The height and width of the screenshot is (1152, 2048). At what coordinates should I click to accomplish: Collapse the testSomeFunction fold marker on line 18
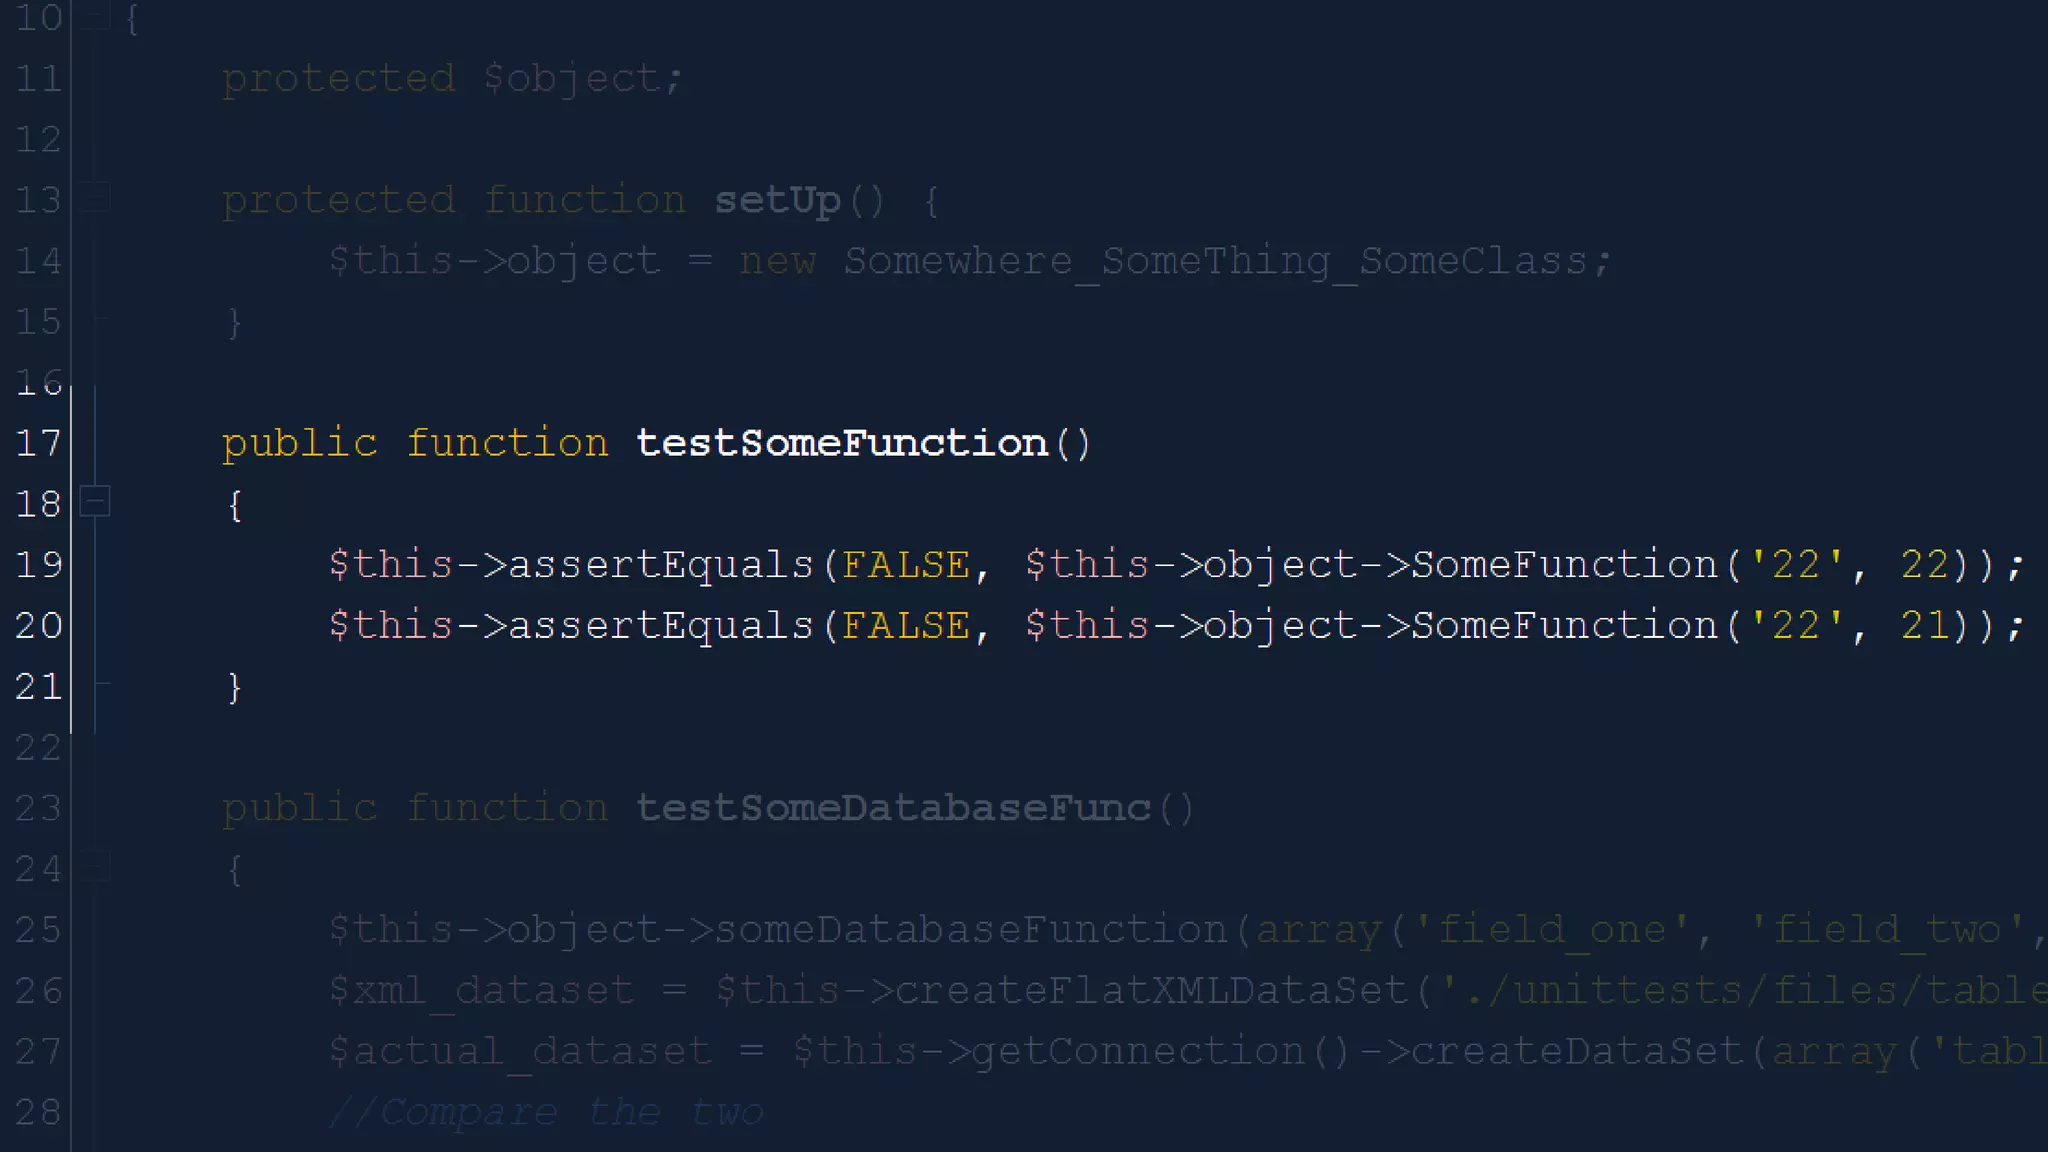click(x=95, y=501)
